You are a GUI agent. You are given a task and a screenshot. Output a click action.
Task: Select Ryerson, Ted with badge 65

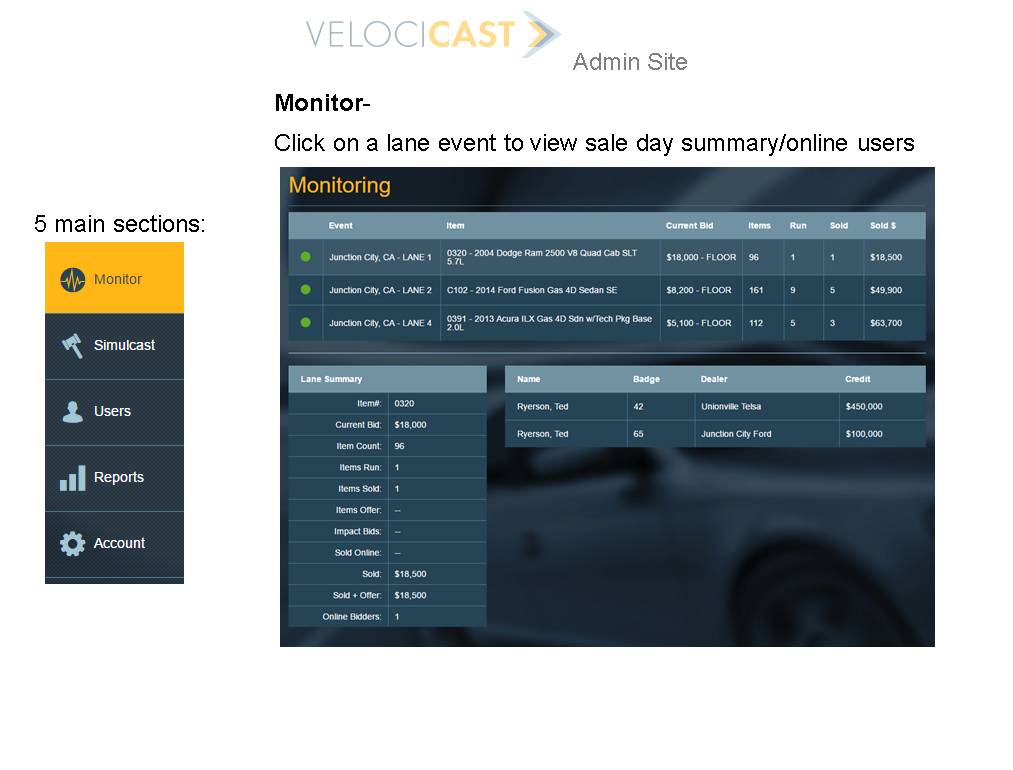tap(543, 434)
